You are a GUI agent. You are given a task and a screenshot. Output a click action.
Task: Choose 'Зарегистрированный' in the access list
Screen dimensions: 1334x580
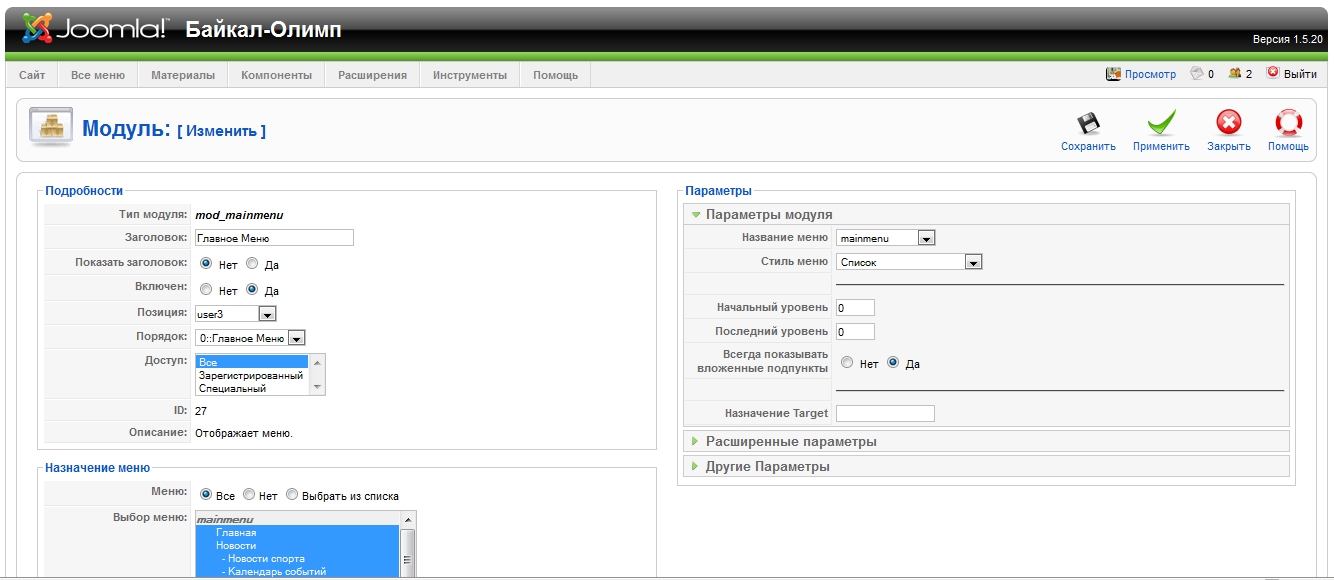(251, 375)
